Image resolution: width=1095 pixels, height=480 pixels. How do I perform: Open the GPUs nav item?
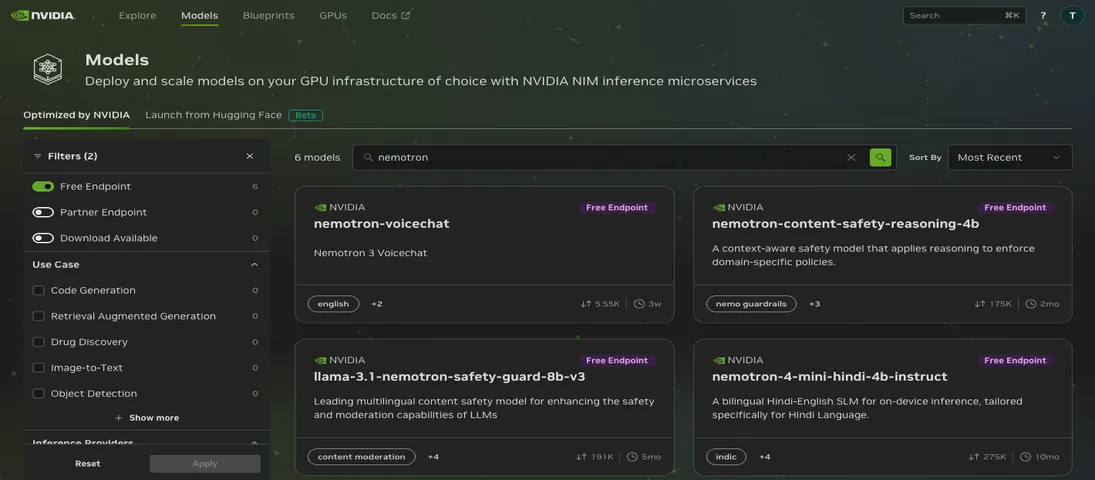coord(333,15)
